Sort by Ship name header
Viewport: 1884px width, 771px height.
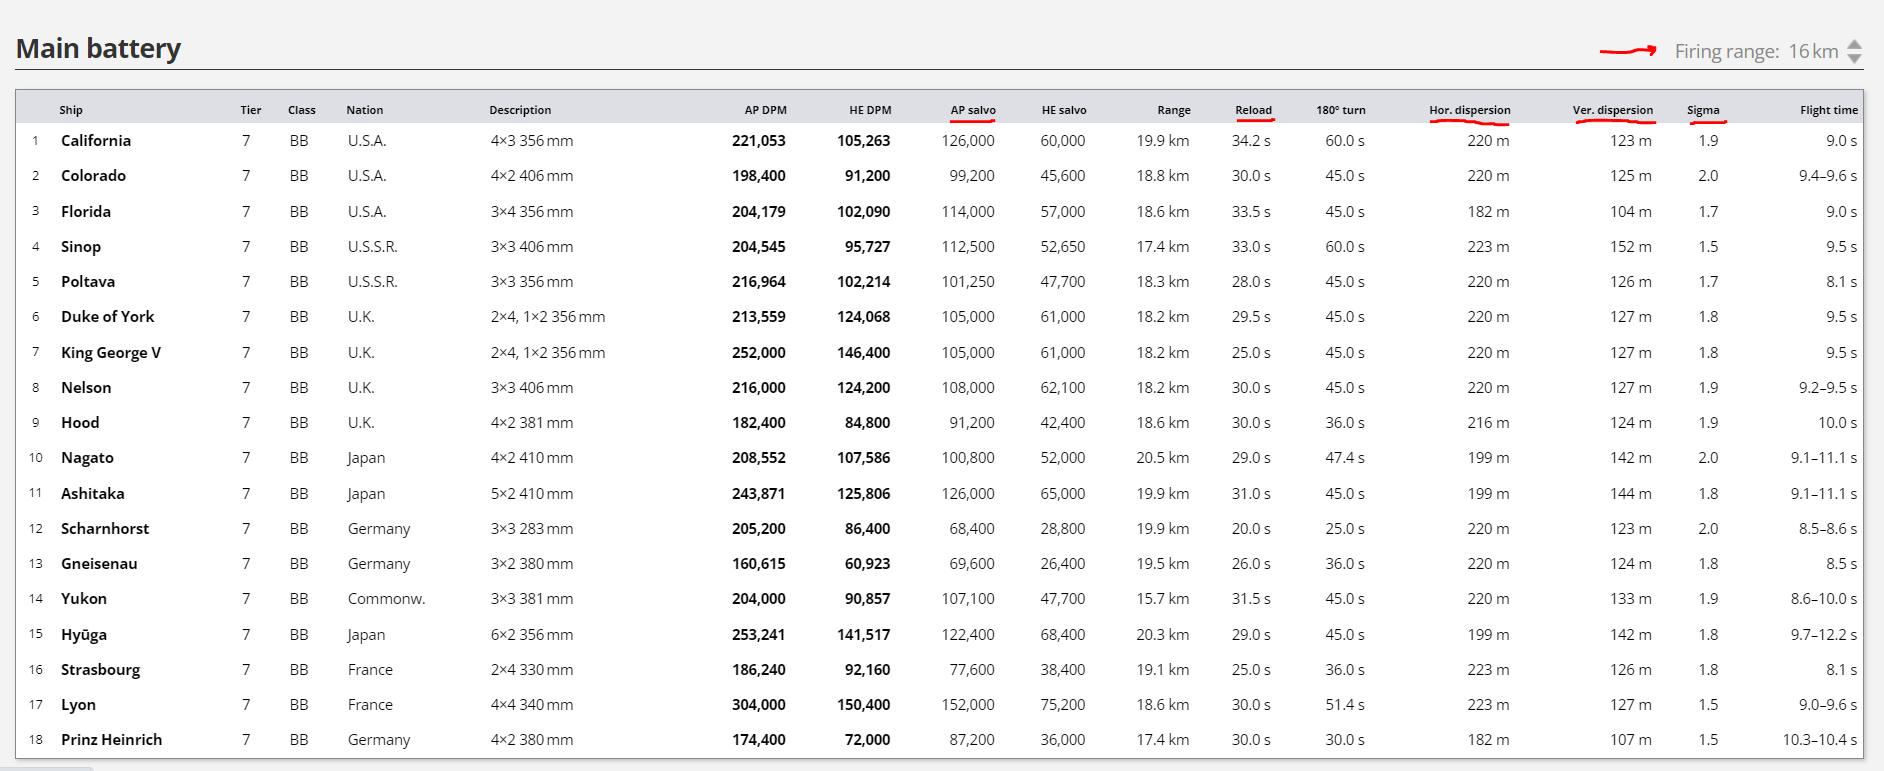click(71, 110)
